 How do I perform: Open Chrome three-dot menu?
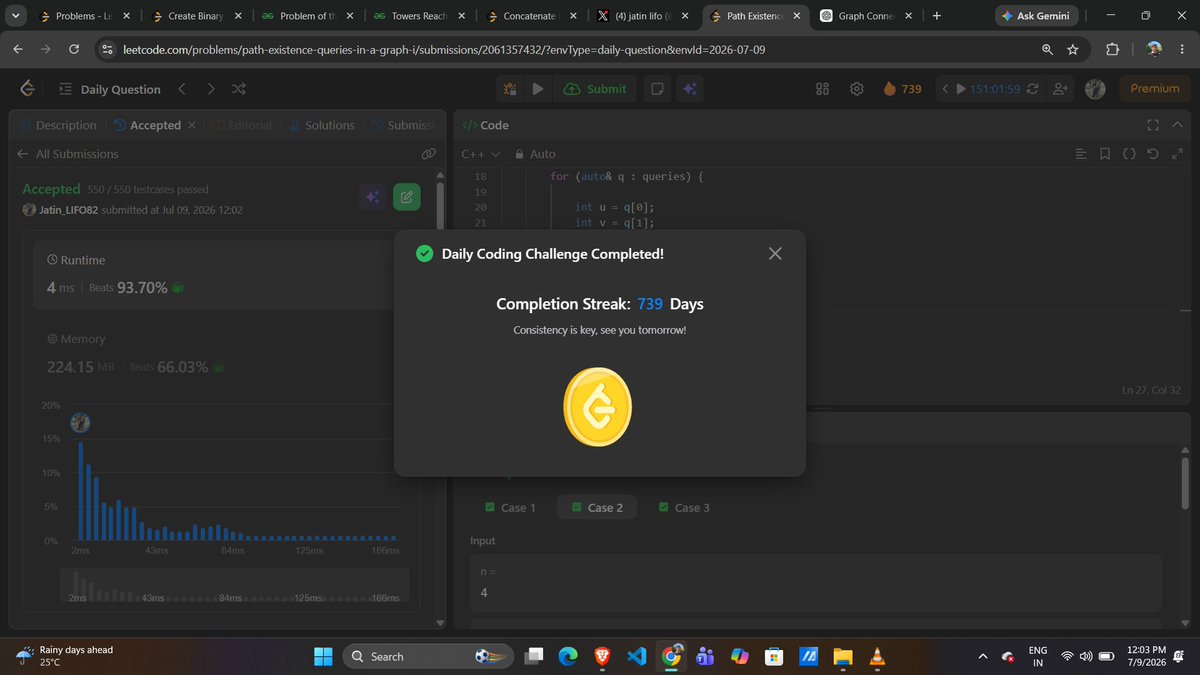tap(1183, 49)
